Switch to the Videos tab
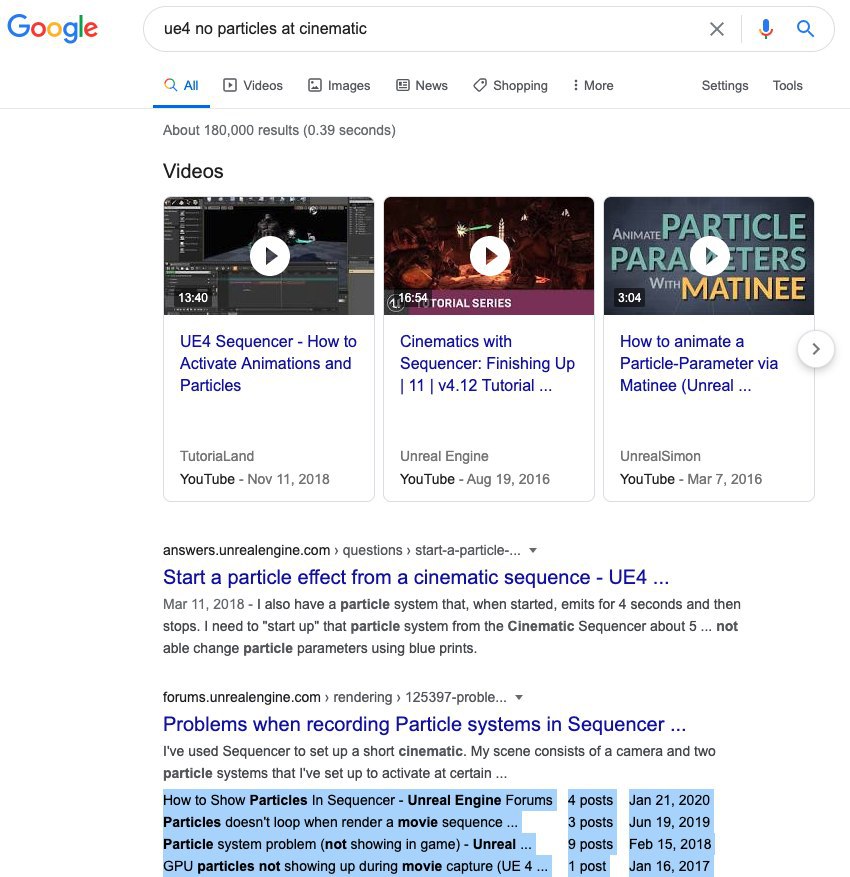This screenshot has height=877, width=850. pyautogui.click(x=253, y=86)
